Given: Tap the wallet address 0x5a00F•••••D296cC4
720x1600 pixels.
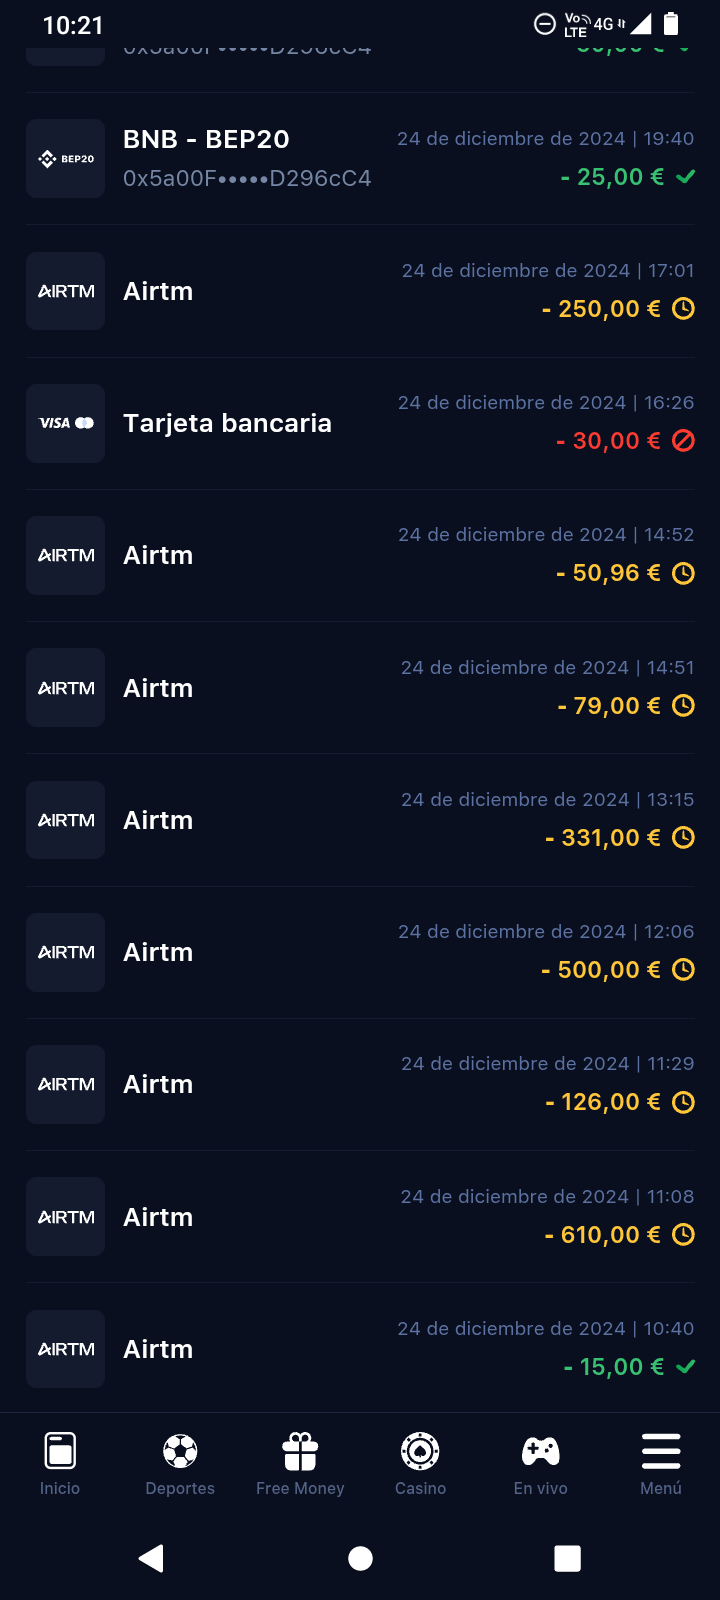Looking at the screenshot, I should [247, 178].
